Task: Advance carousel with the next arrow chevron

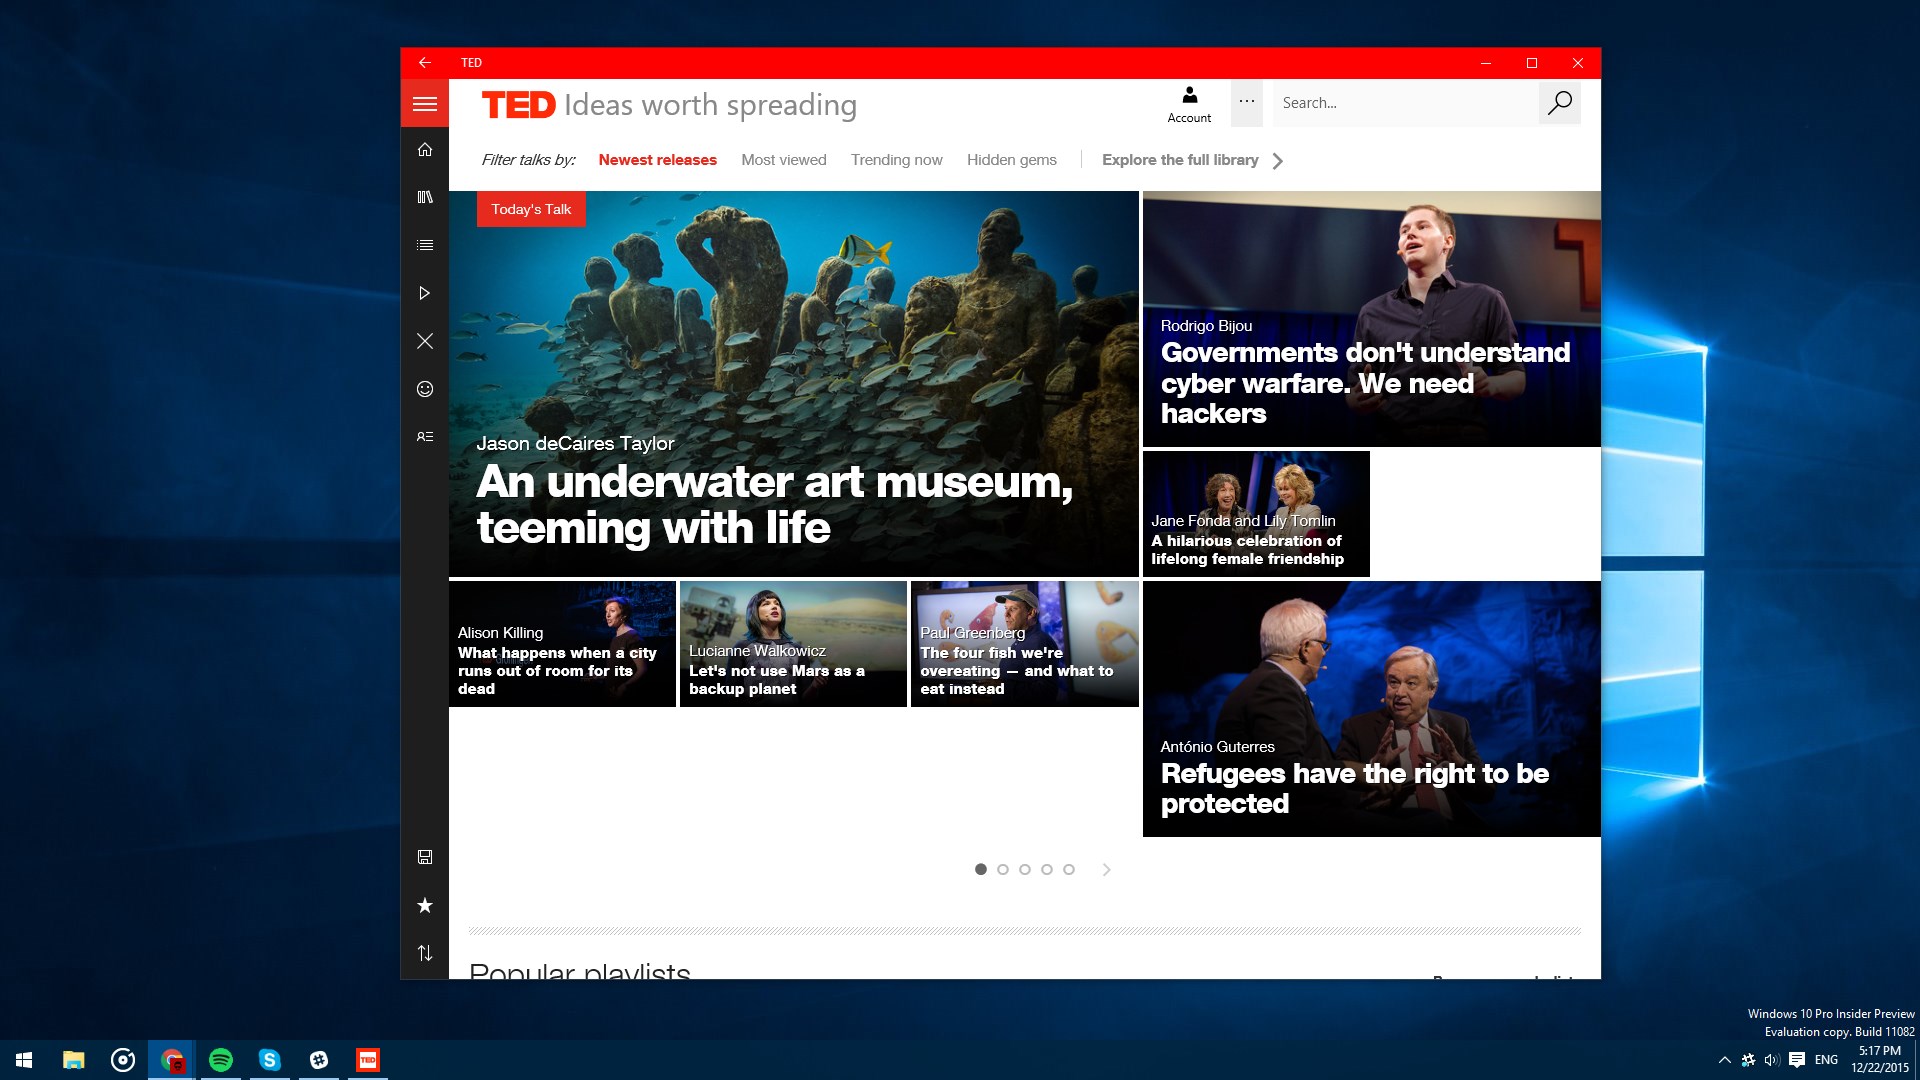Action: 1106,870
